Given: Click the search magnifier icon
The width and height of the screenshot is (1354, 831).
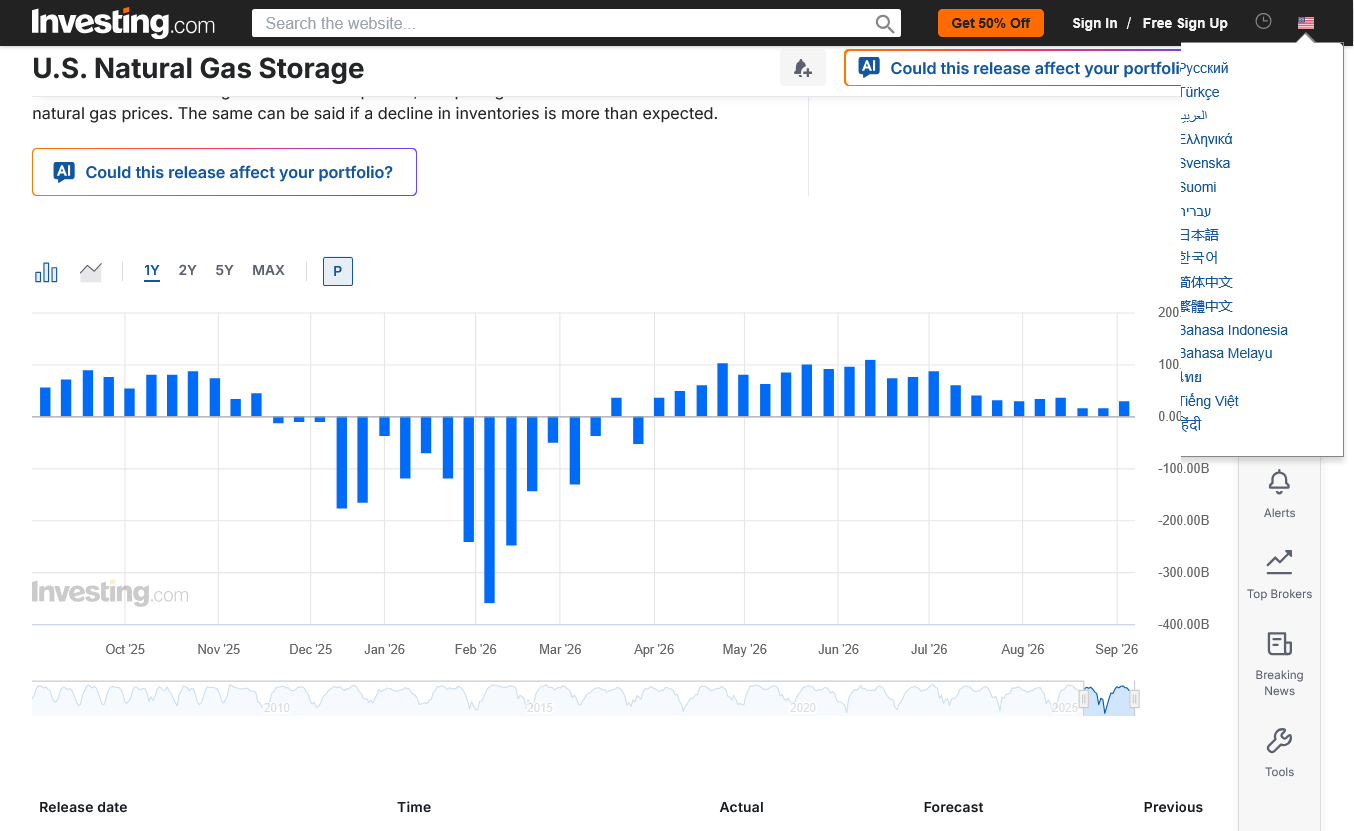Looking at the screenshot, I should click(885, 24).
